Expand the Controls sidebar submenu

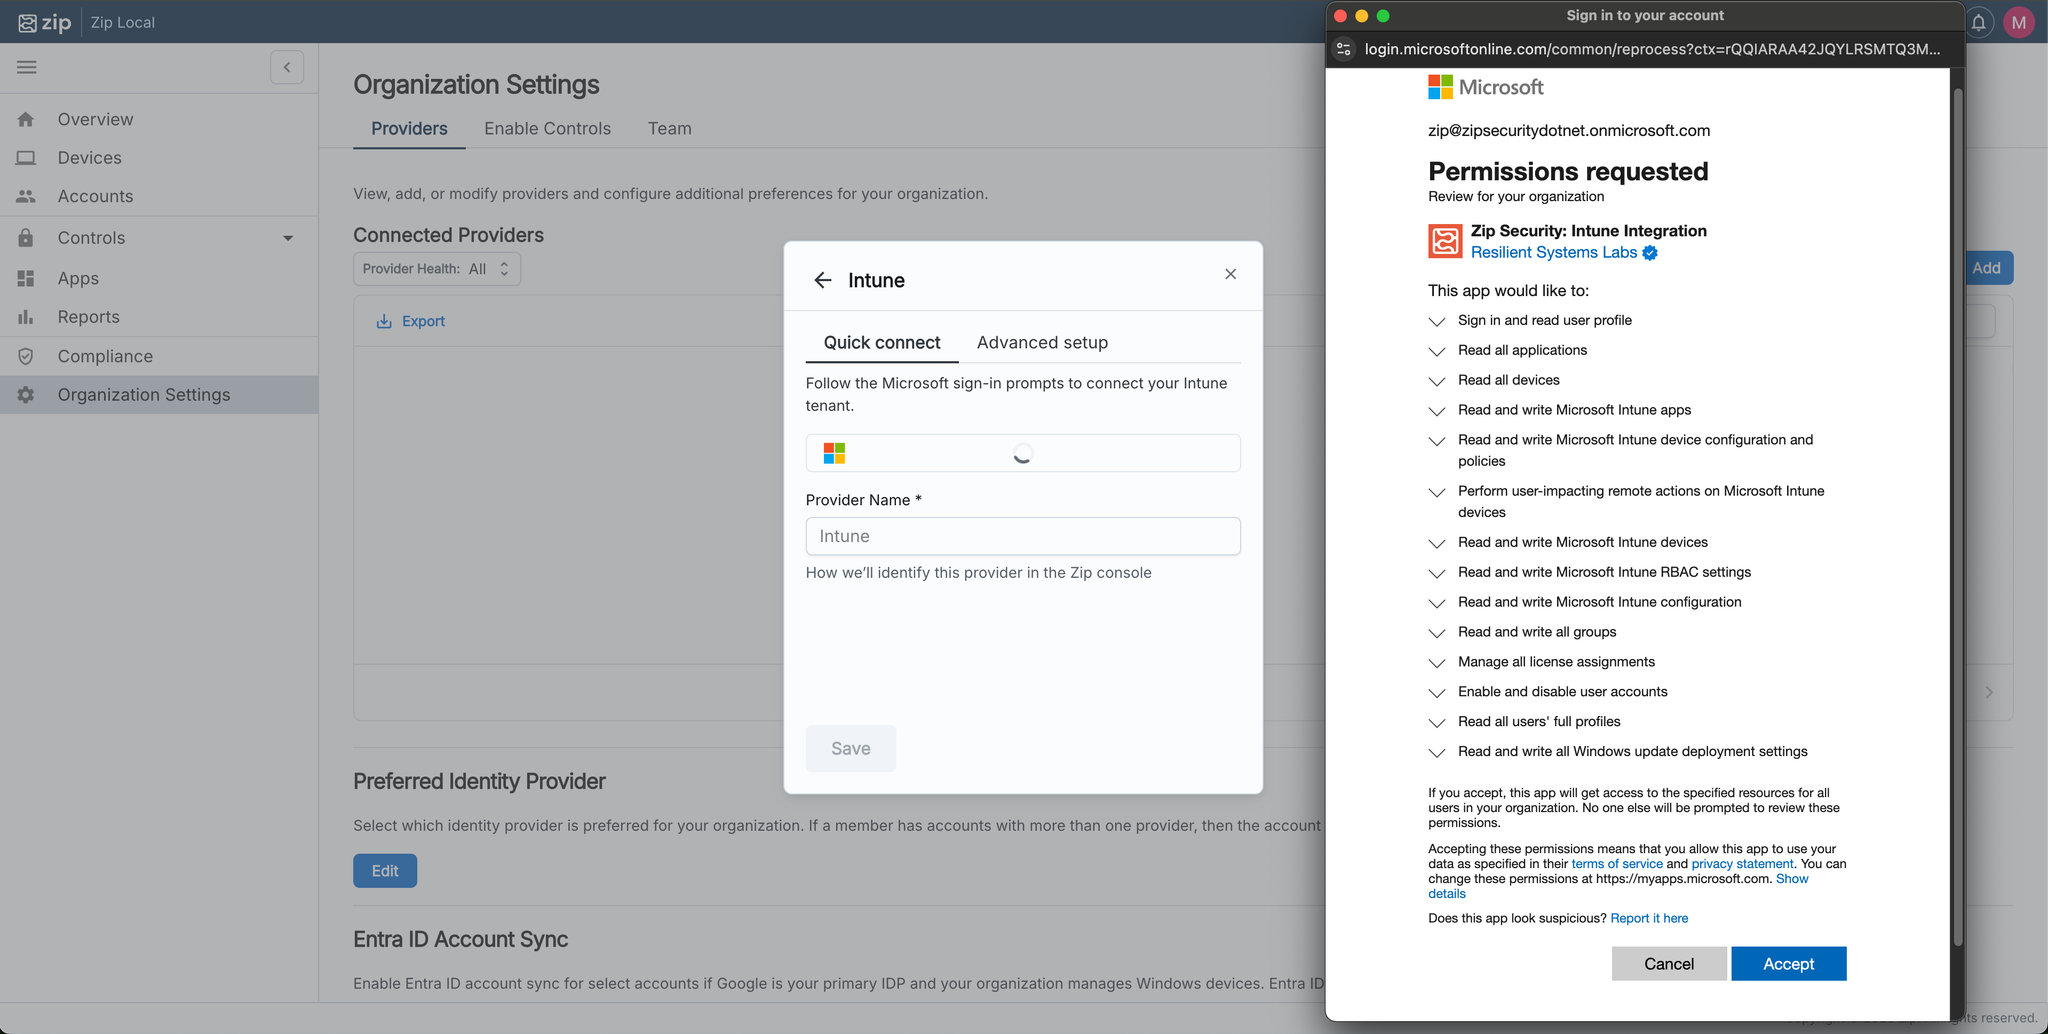288,238
